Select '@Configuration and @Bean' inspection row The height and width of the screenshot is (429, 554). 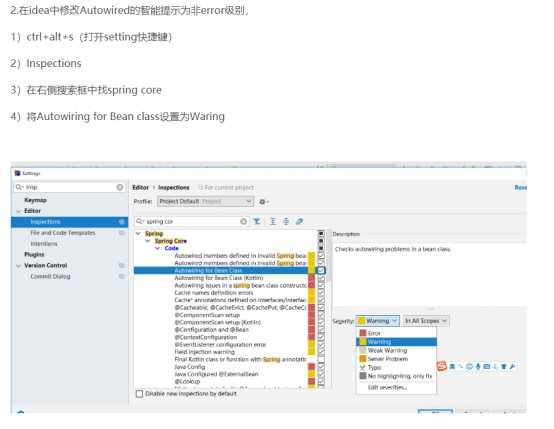coord(212,330)
